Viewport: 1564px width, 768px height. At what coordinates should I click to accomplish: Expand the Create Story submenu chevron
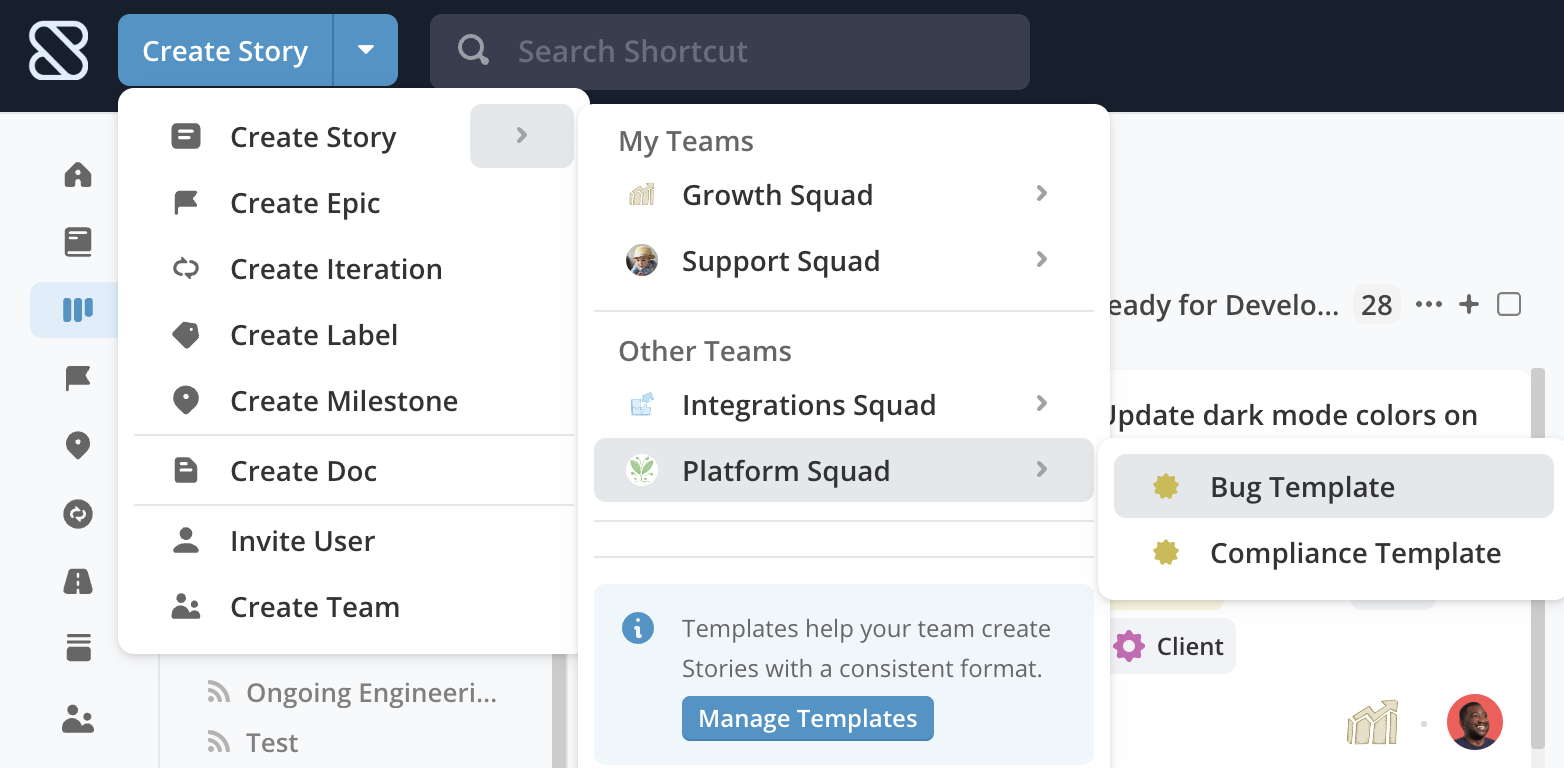pos(522,136)
